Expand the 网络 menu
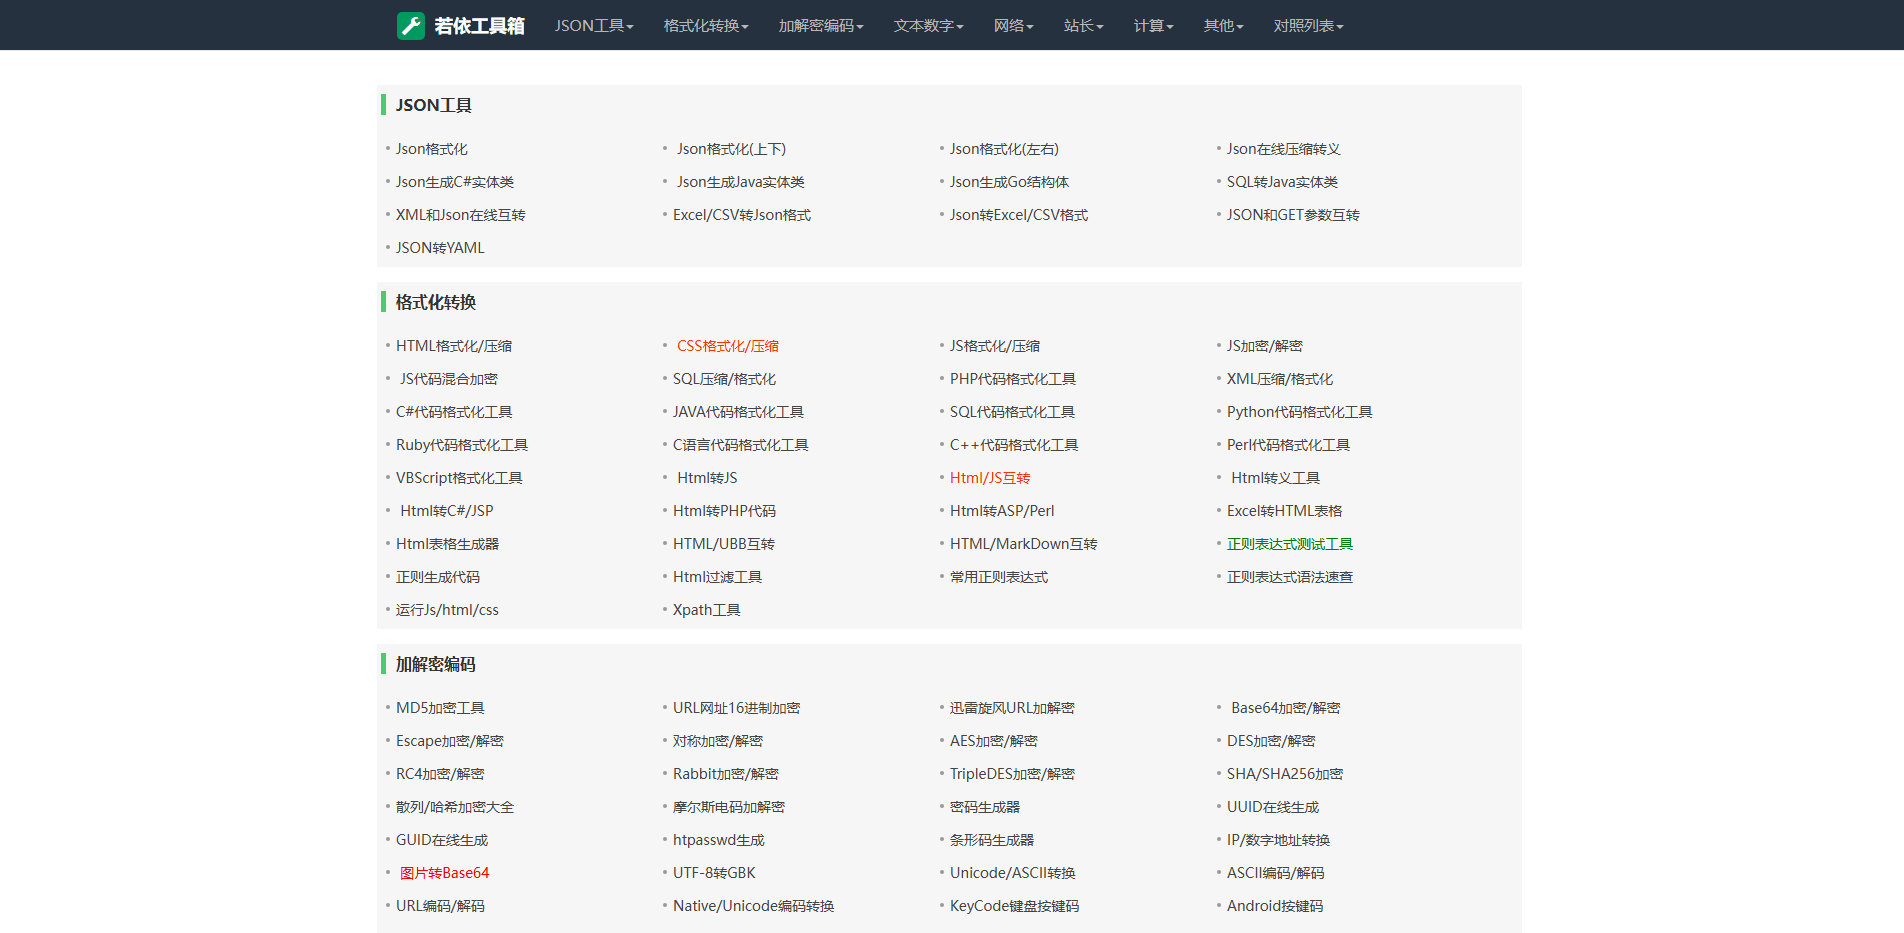Viewport: 1904px width, 933px height. pos(1013,25)
